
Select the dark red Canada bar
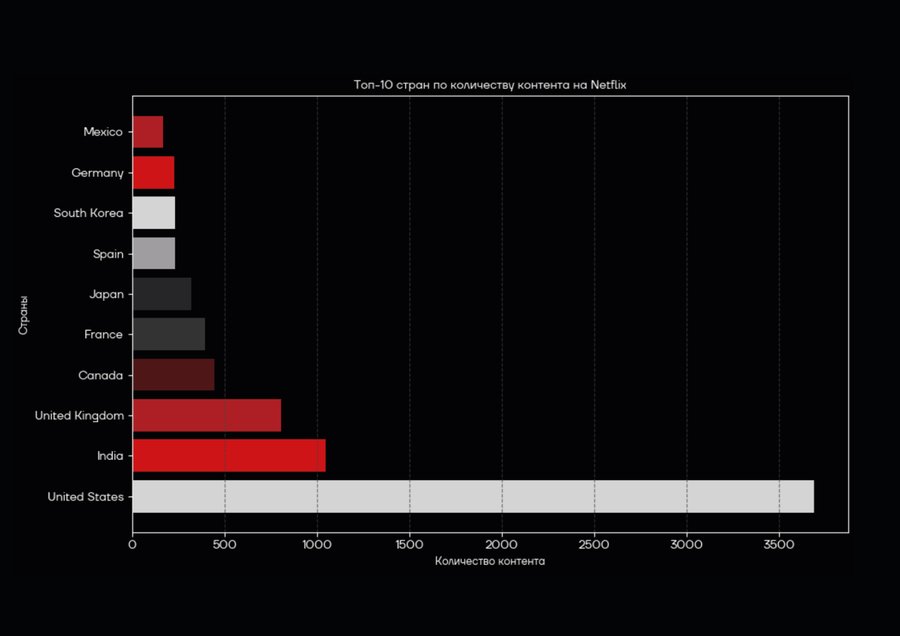174,375
